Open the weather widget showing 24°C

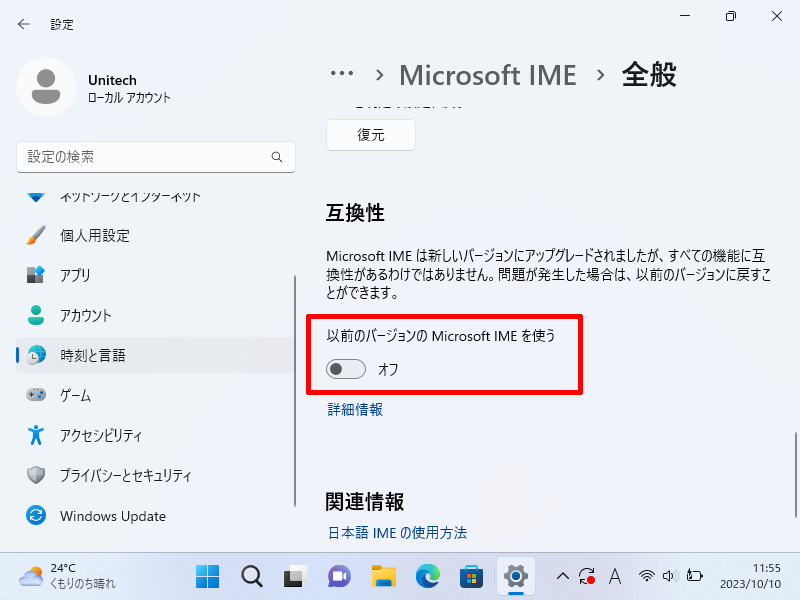[x=68, y=577]
